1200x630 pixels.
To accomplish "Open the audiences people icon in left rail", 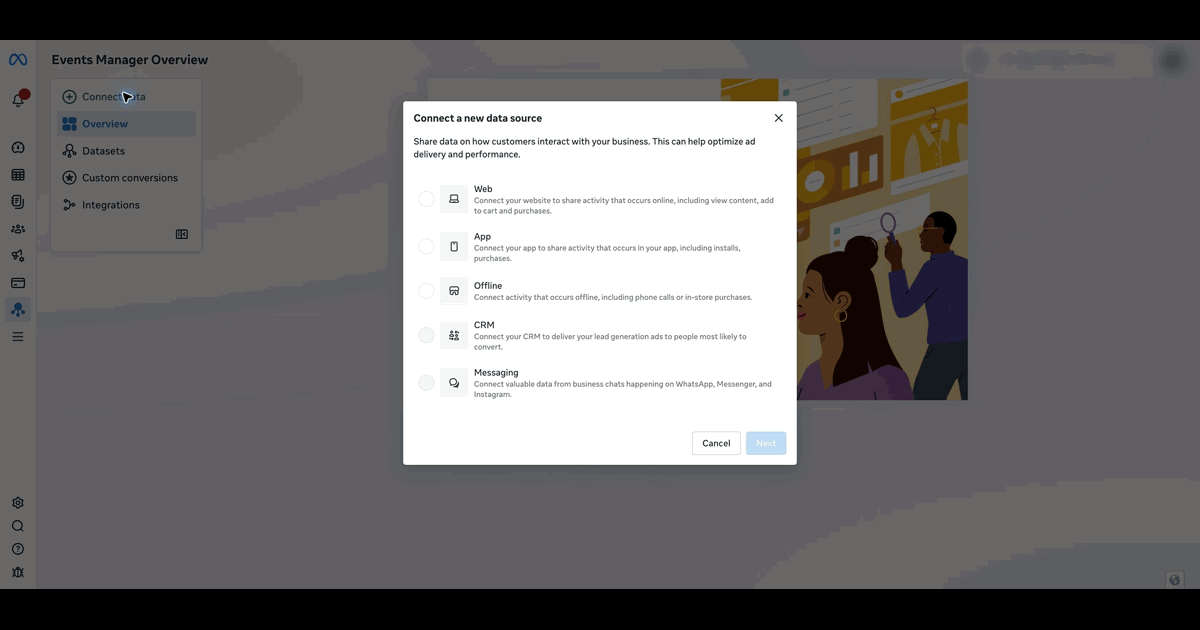I will [x=18, y=229].
